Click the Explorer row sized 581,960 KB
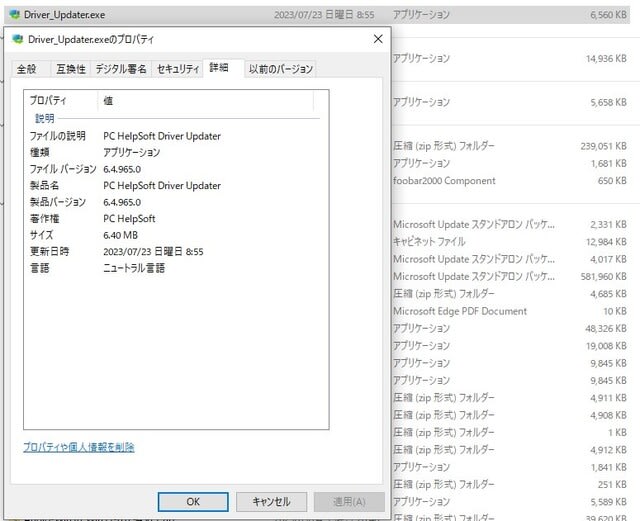 [x=510, y=276]
